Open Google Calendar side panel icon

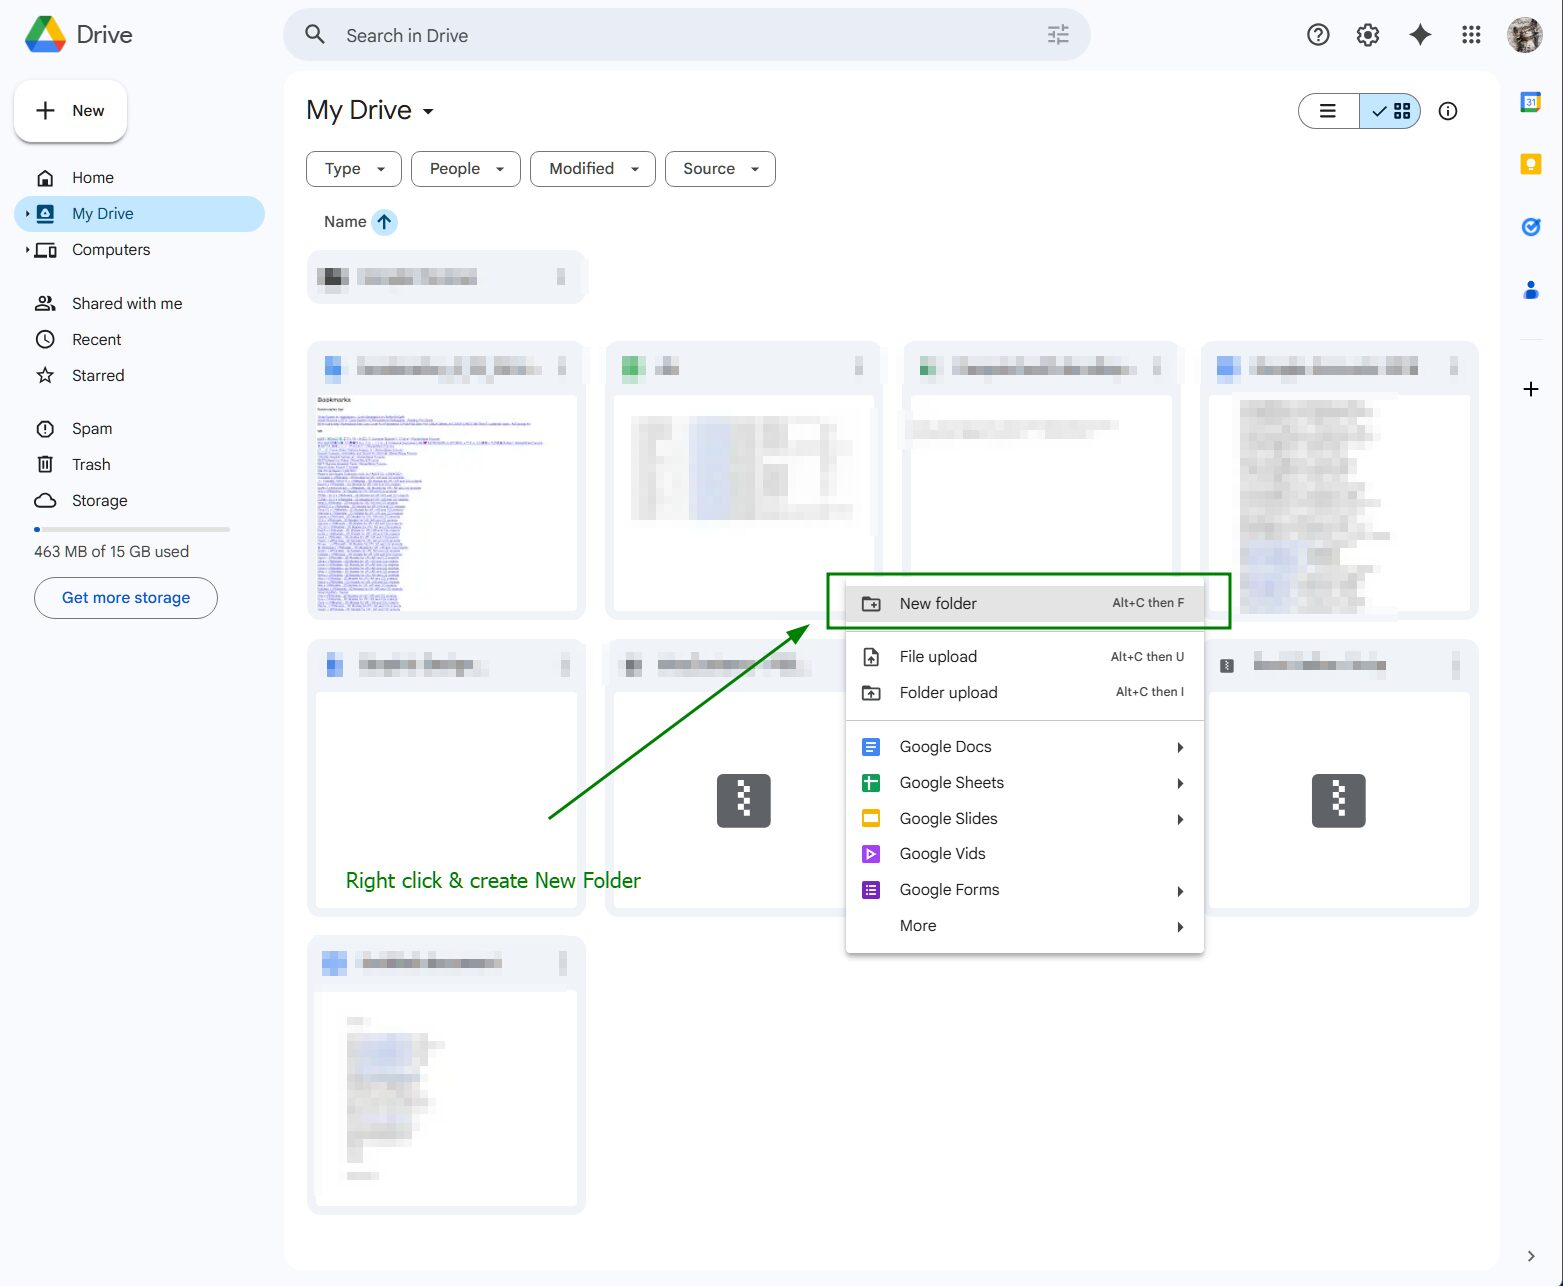point(1531,102)
